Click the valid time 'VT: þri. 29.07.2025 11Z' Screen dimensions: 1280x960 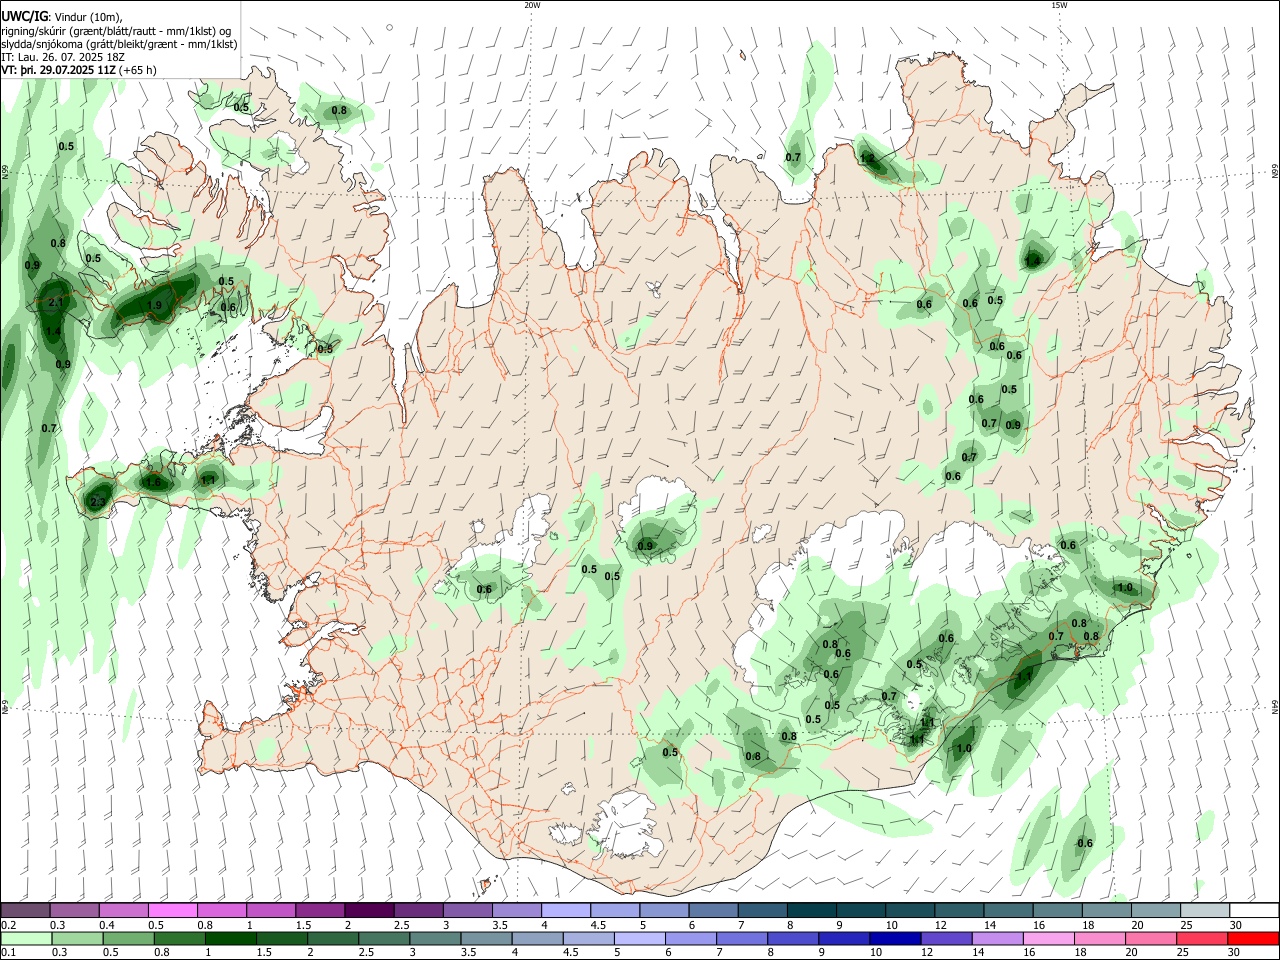(x=59, y=70)
